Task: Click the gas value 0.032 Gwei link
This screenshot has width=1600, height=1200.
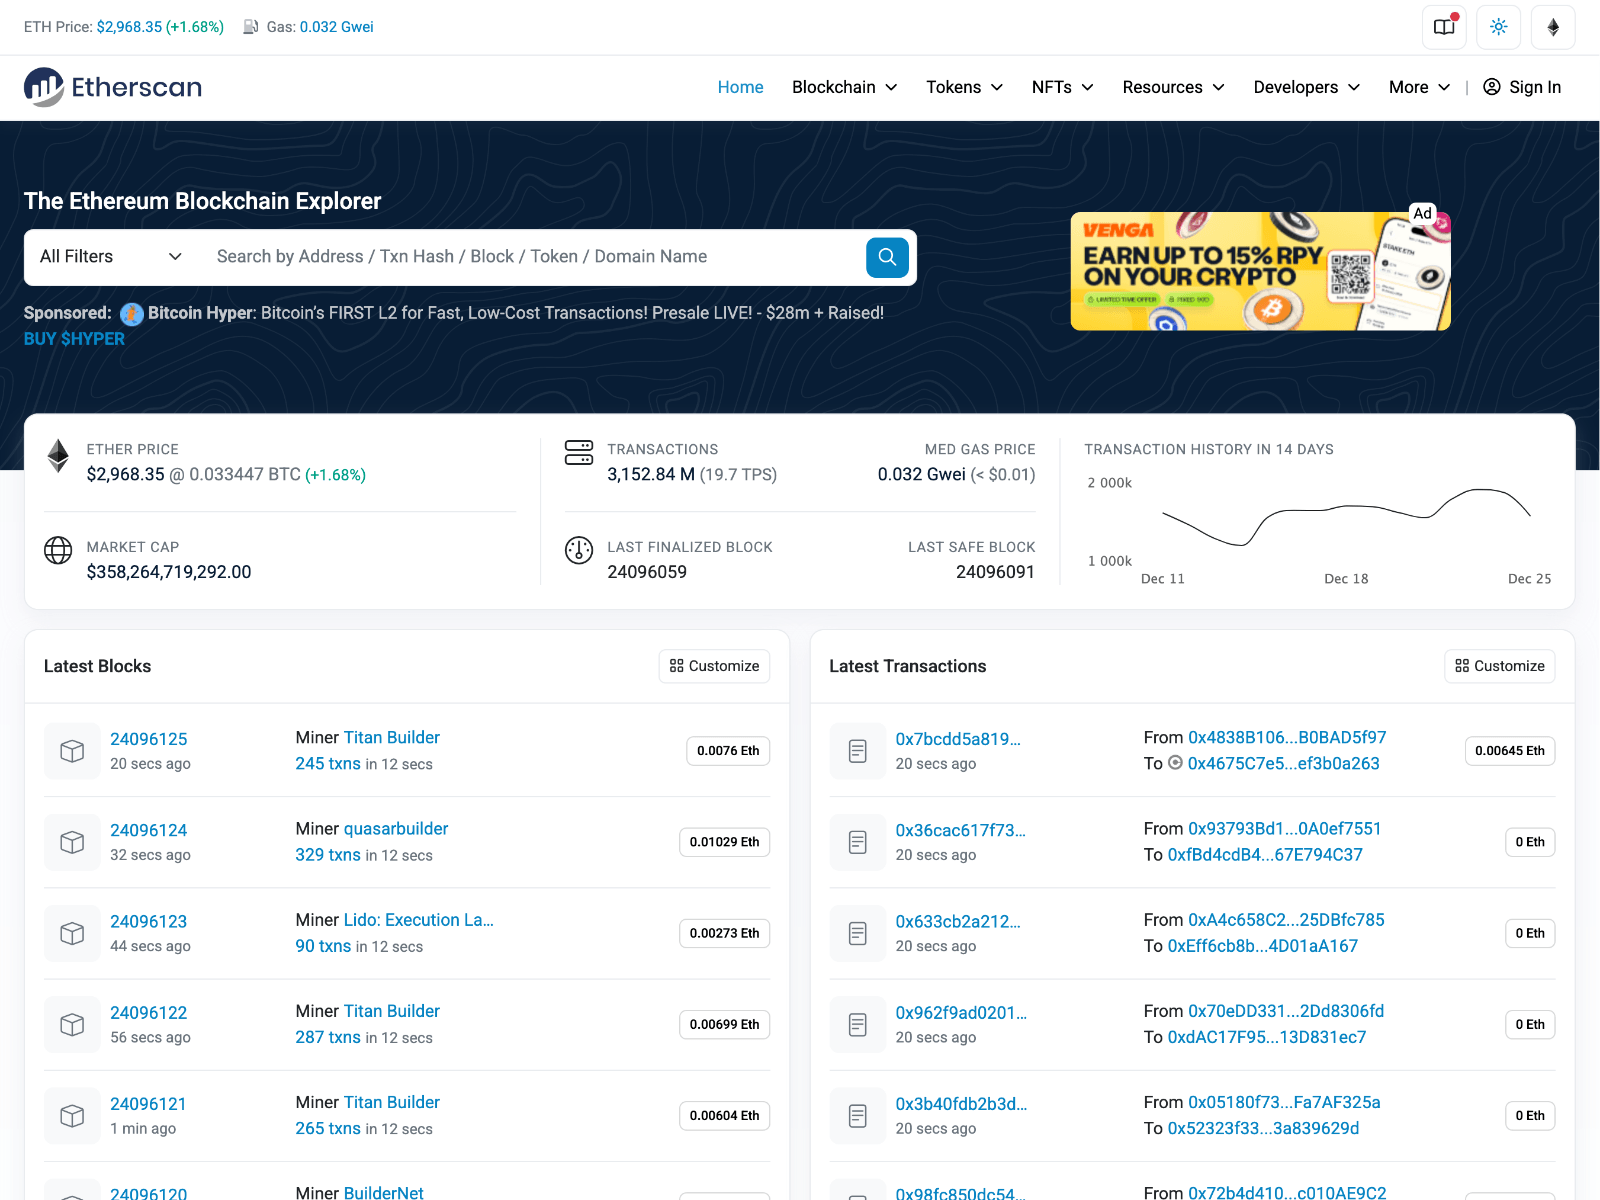Action: pos(336,27)
